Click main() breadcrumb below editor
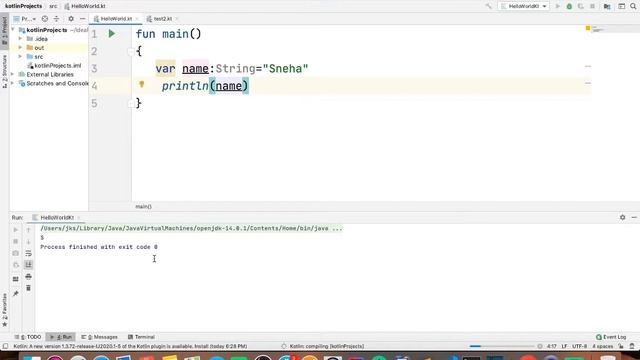 pos(144,207)
